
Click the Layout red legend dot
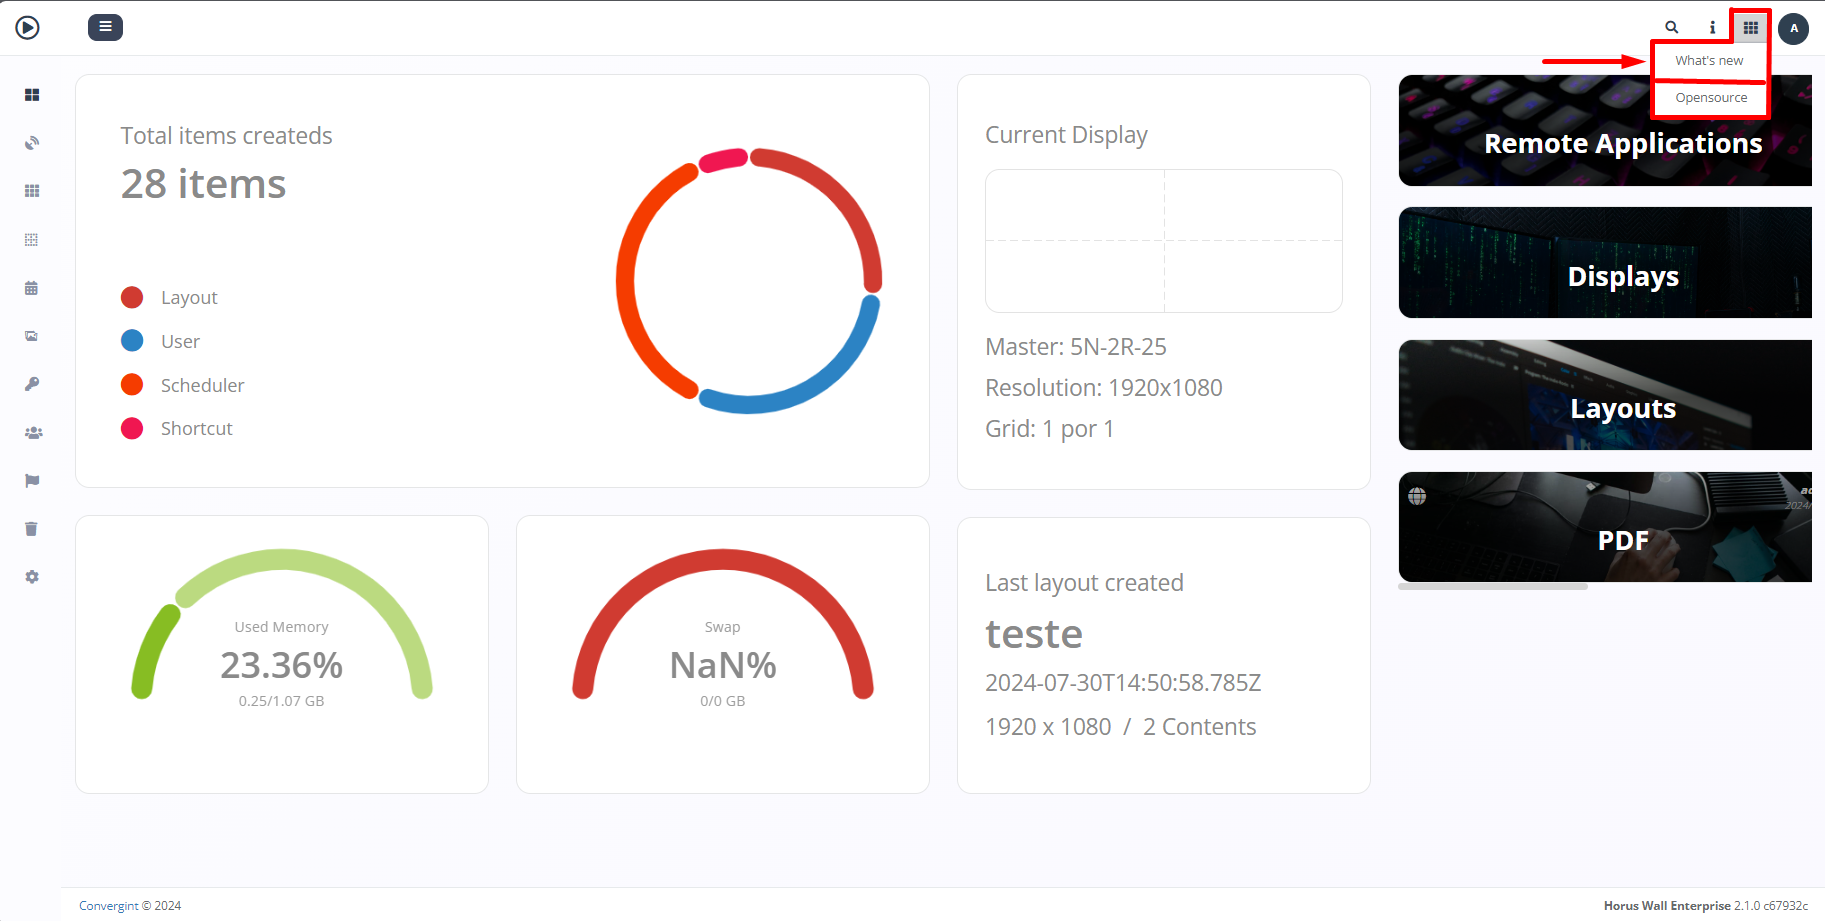click(132, 298)
